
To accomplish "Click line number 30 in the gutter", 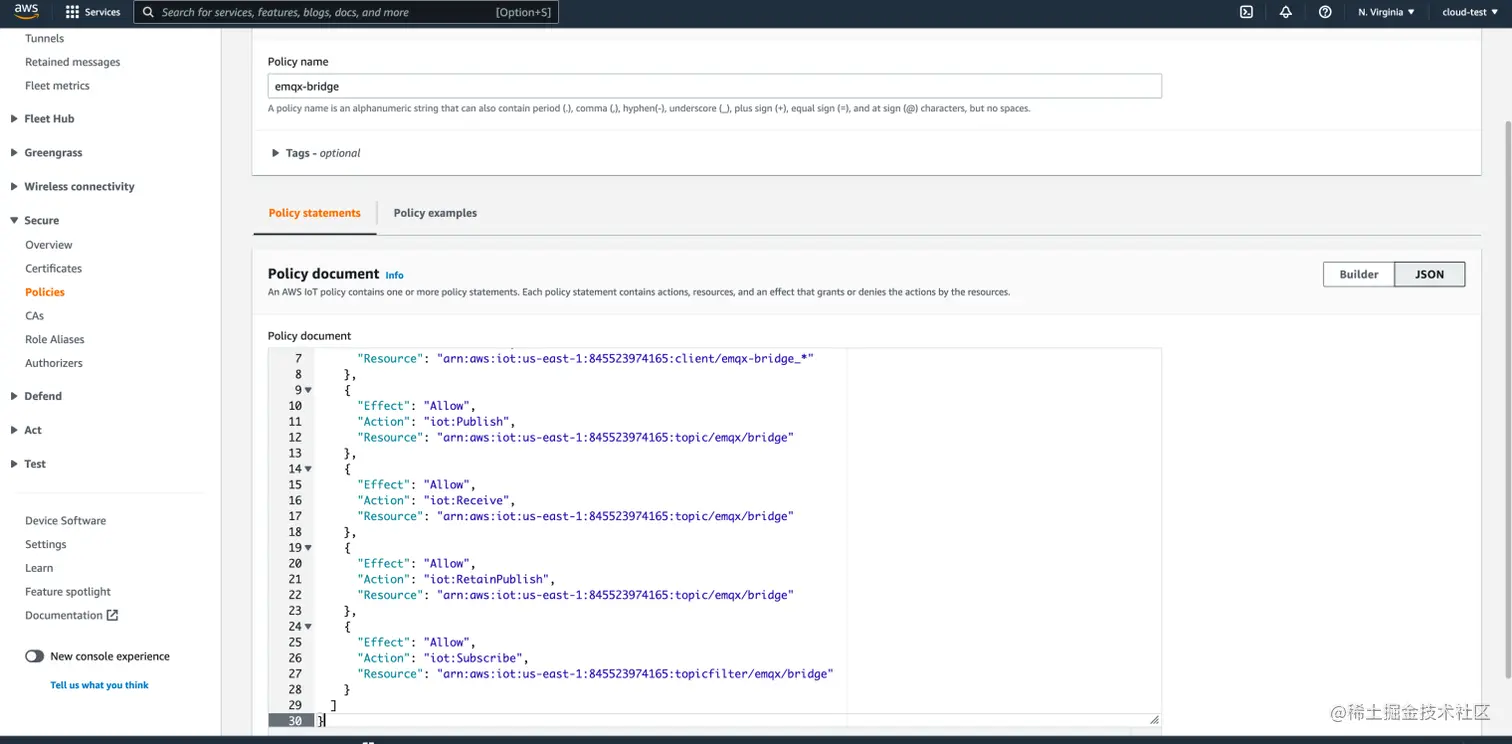I will (293, 721).
